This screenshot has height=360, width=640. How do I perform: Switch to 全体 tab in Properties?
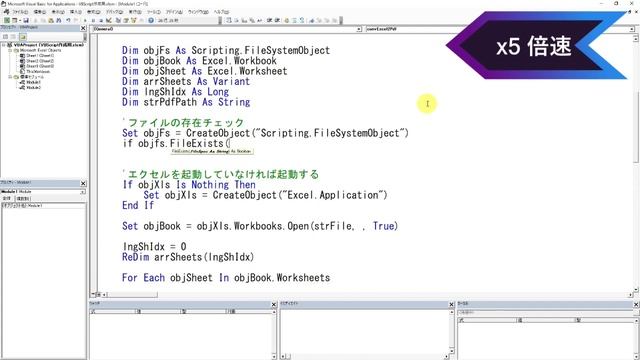(7, 198)
